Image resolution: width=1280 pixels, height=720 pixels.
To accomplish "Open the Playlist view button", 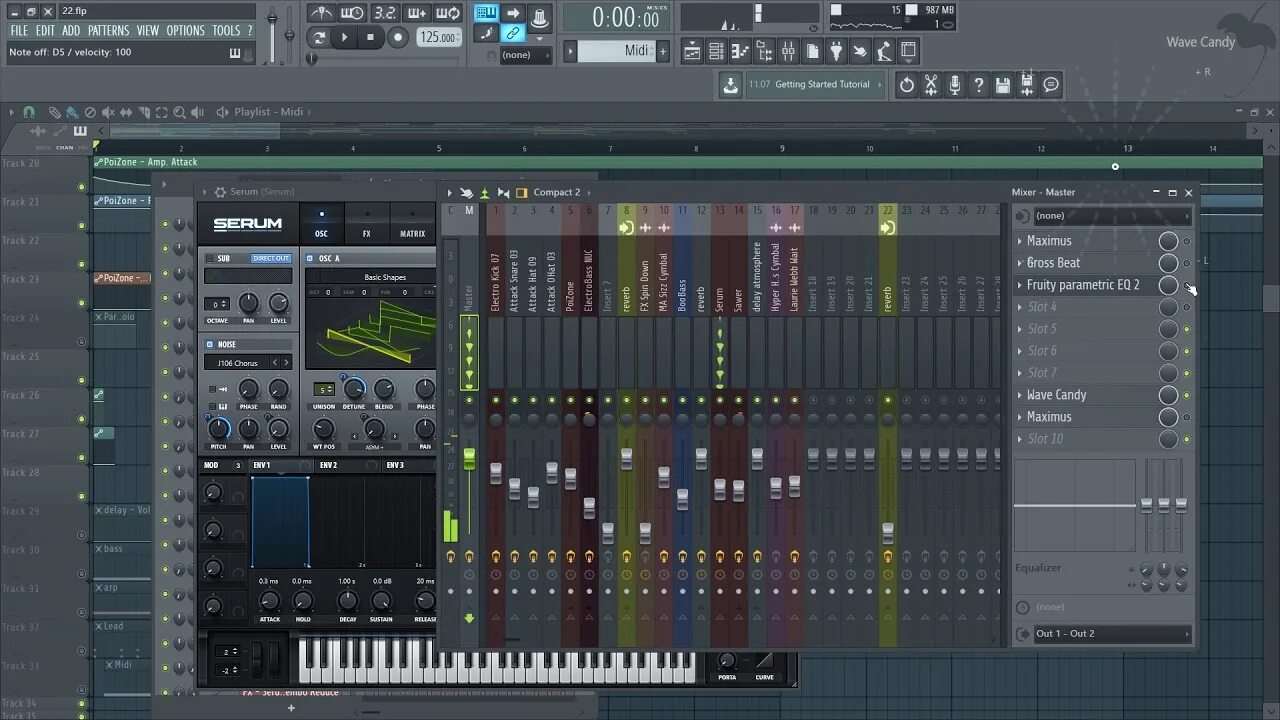I will pyautogui.click(x=692, y=51).
